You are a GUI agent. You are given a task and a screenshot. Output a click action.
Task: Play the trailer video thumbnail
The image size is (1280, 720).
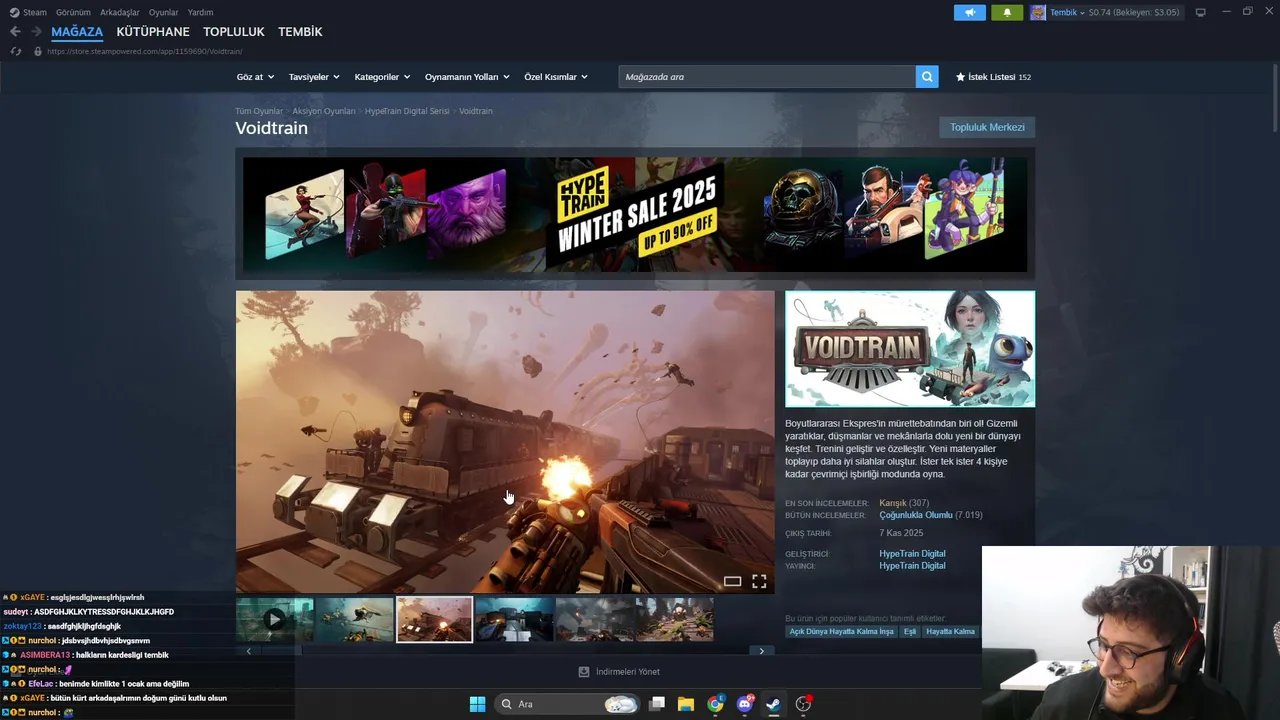pos(274,619)
